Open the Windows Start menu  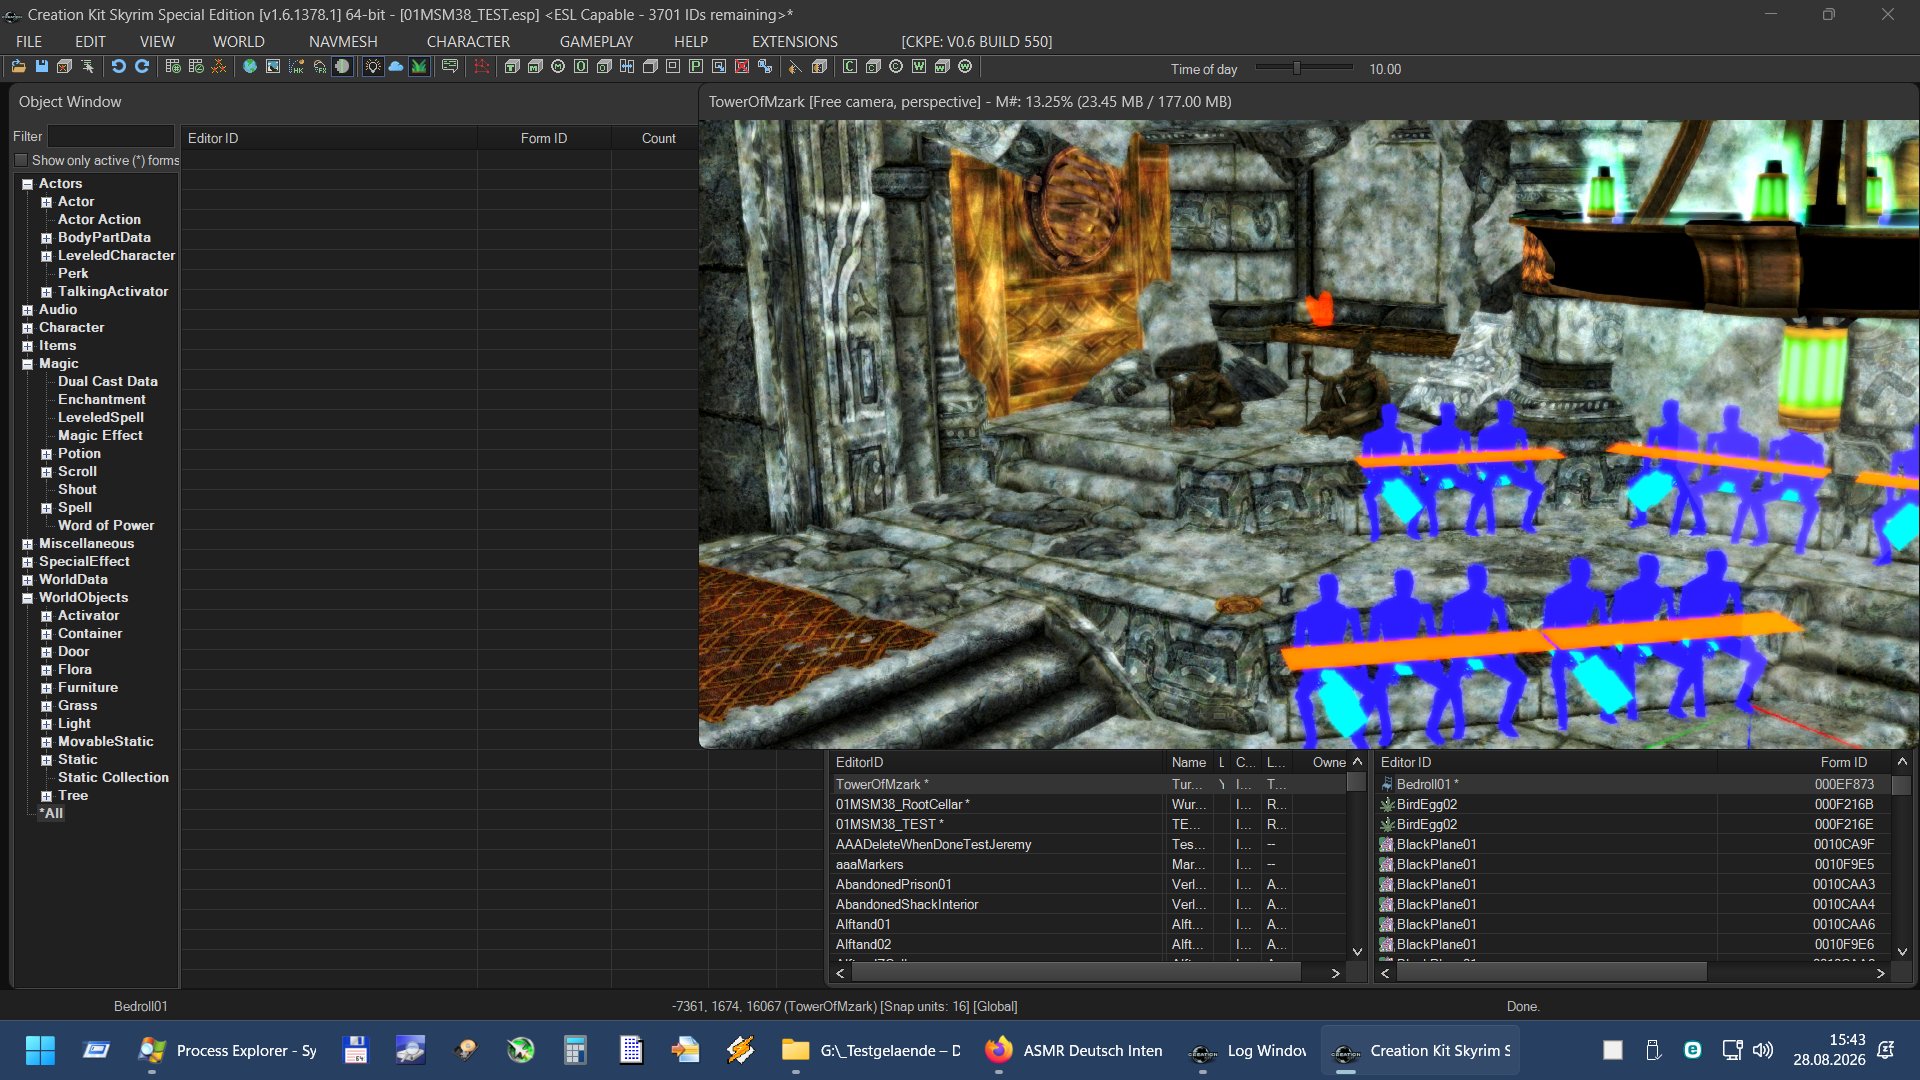[x=40, y=1050]
